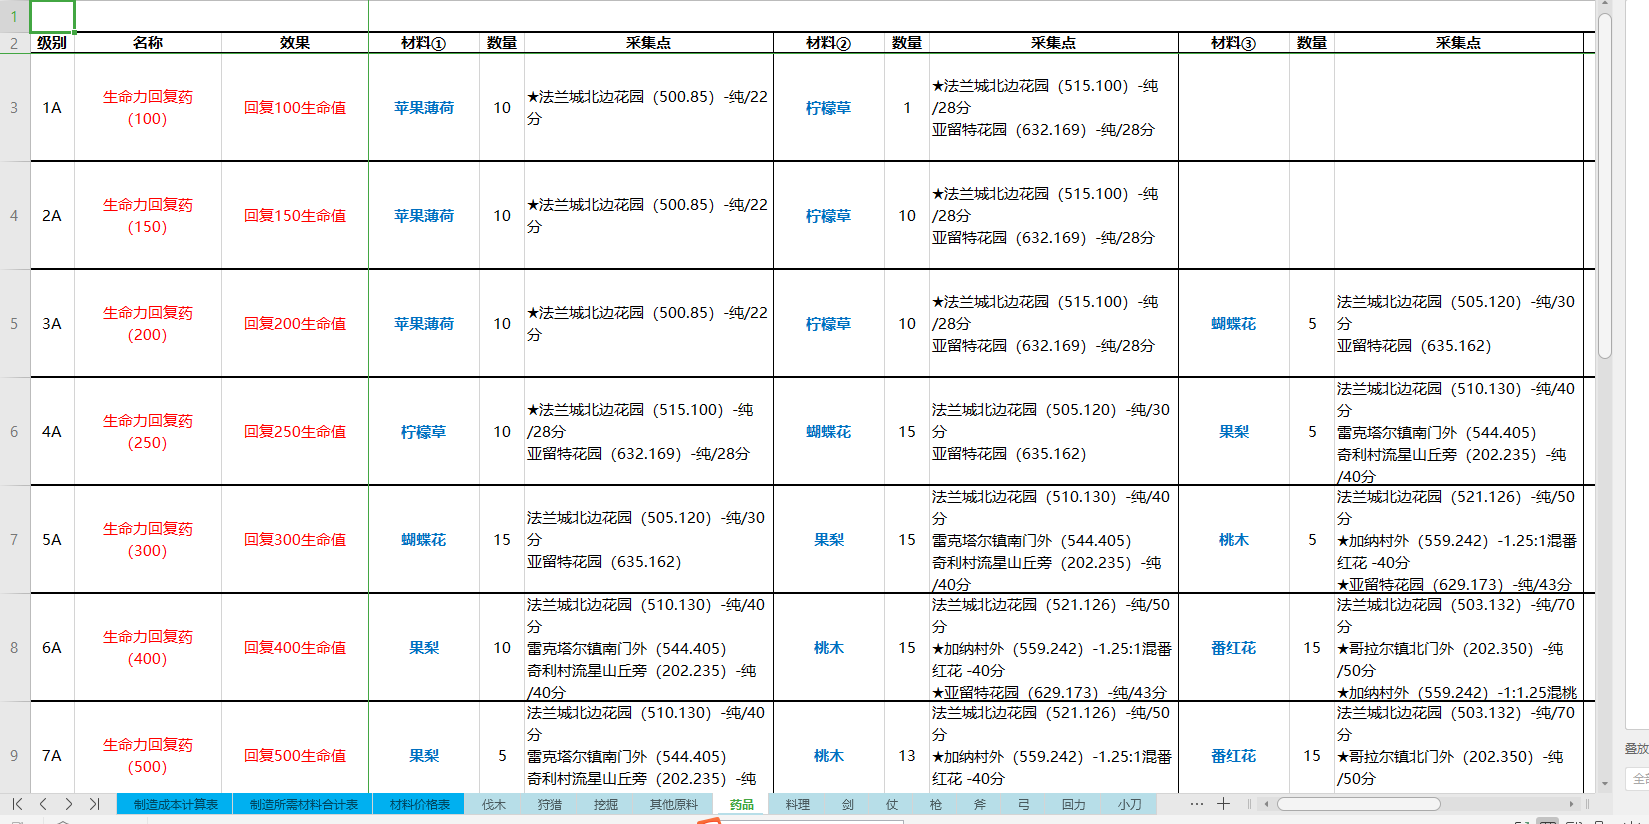Select 柠檬草 material ② in the 2A row
The width and height of the screenshot is (1649, 824).
(x=829, y=215)
